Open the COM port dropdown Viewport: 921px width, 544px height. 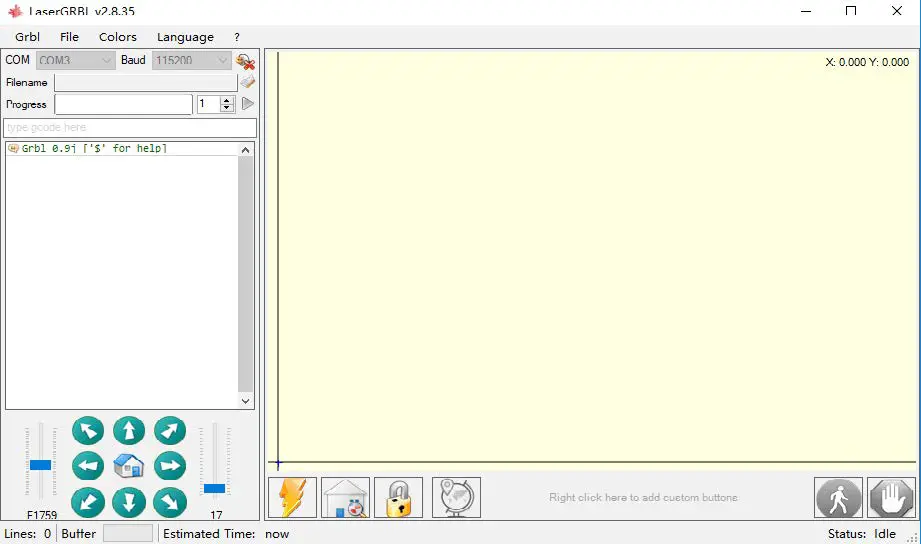coord(76,61)
